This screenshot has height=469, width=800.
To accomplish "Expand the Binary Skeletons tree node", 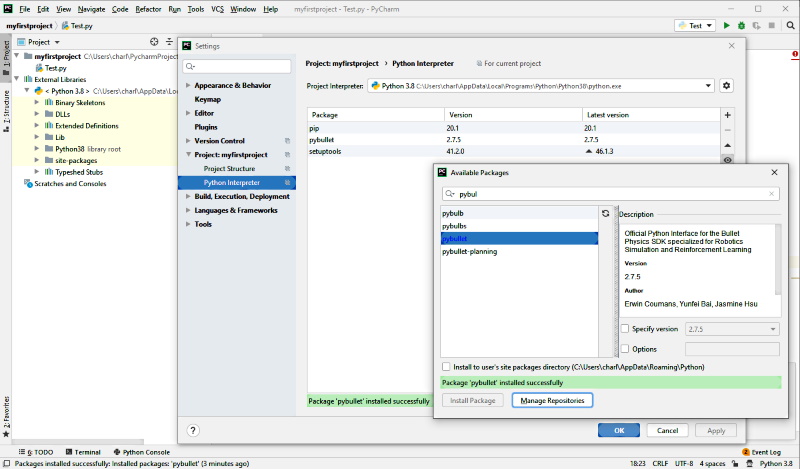I will click(x=37, y=102).
